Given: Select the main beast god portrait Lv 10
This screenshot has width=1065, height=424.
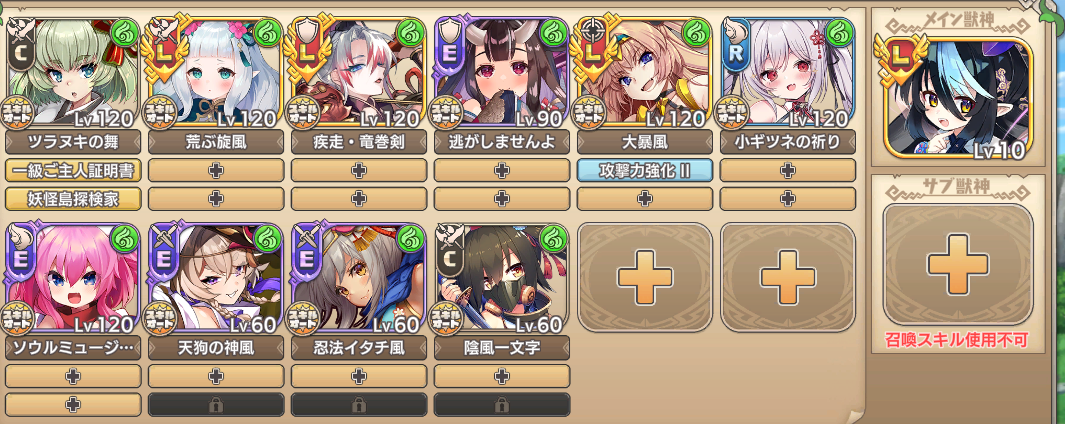Looking at the screenshot, I should (958, 99).
